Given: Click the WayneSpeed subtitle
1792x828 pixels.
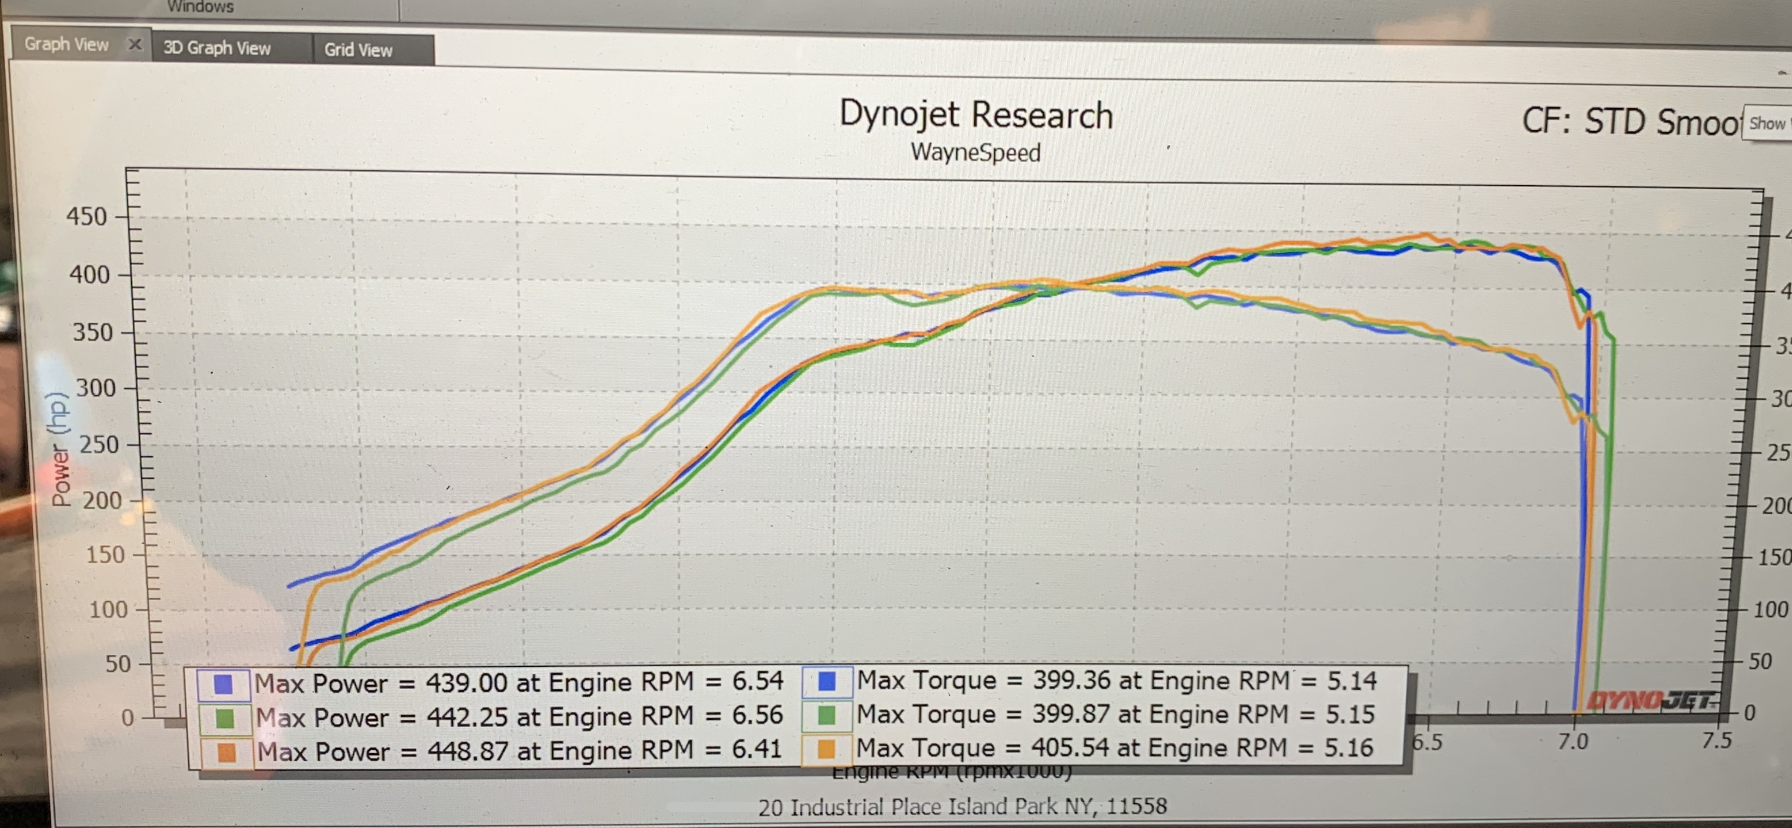Looking at the screenshot, I should pyautogui.click(x=976, y=153).
